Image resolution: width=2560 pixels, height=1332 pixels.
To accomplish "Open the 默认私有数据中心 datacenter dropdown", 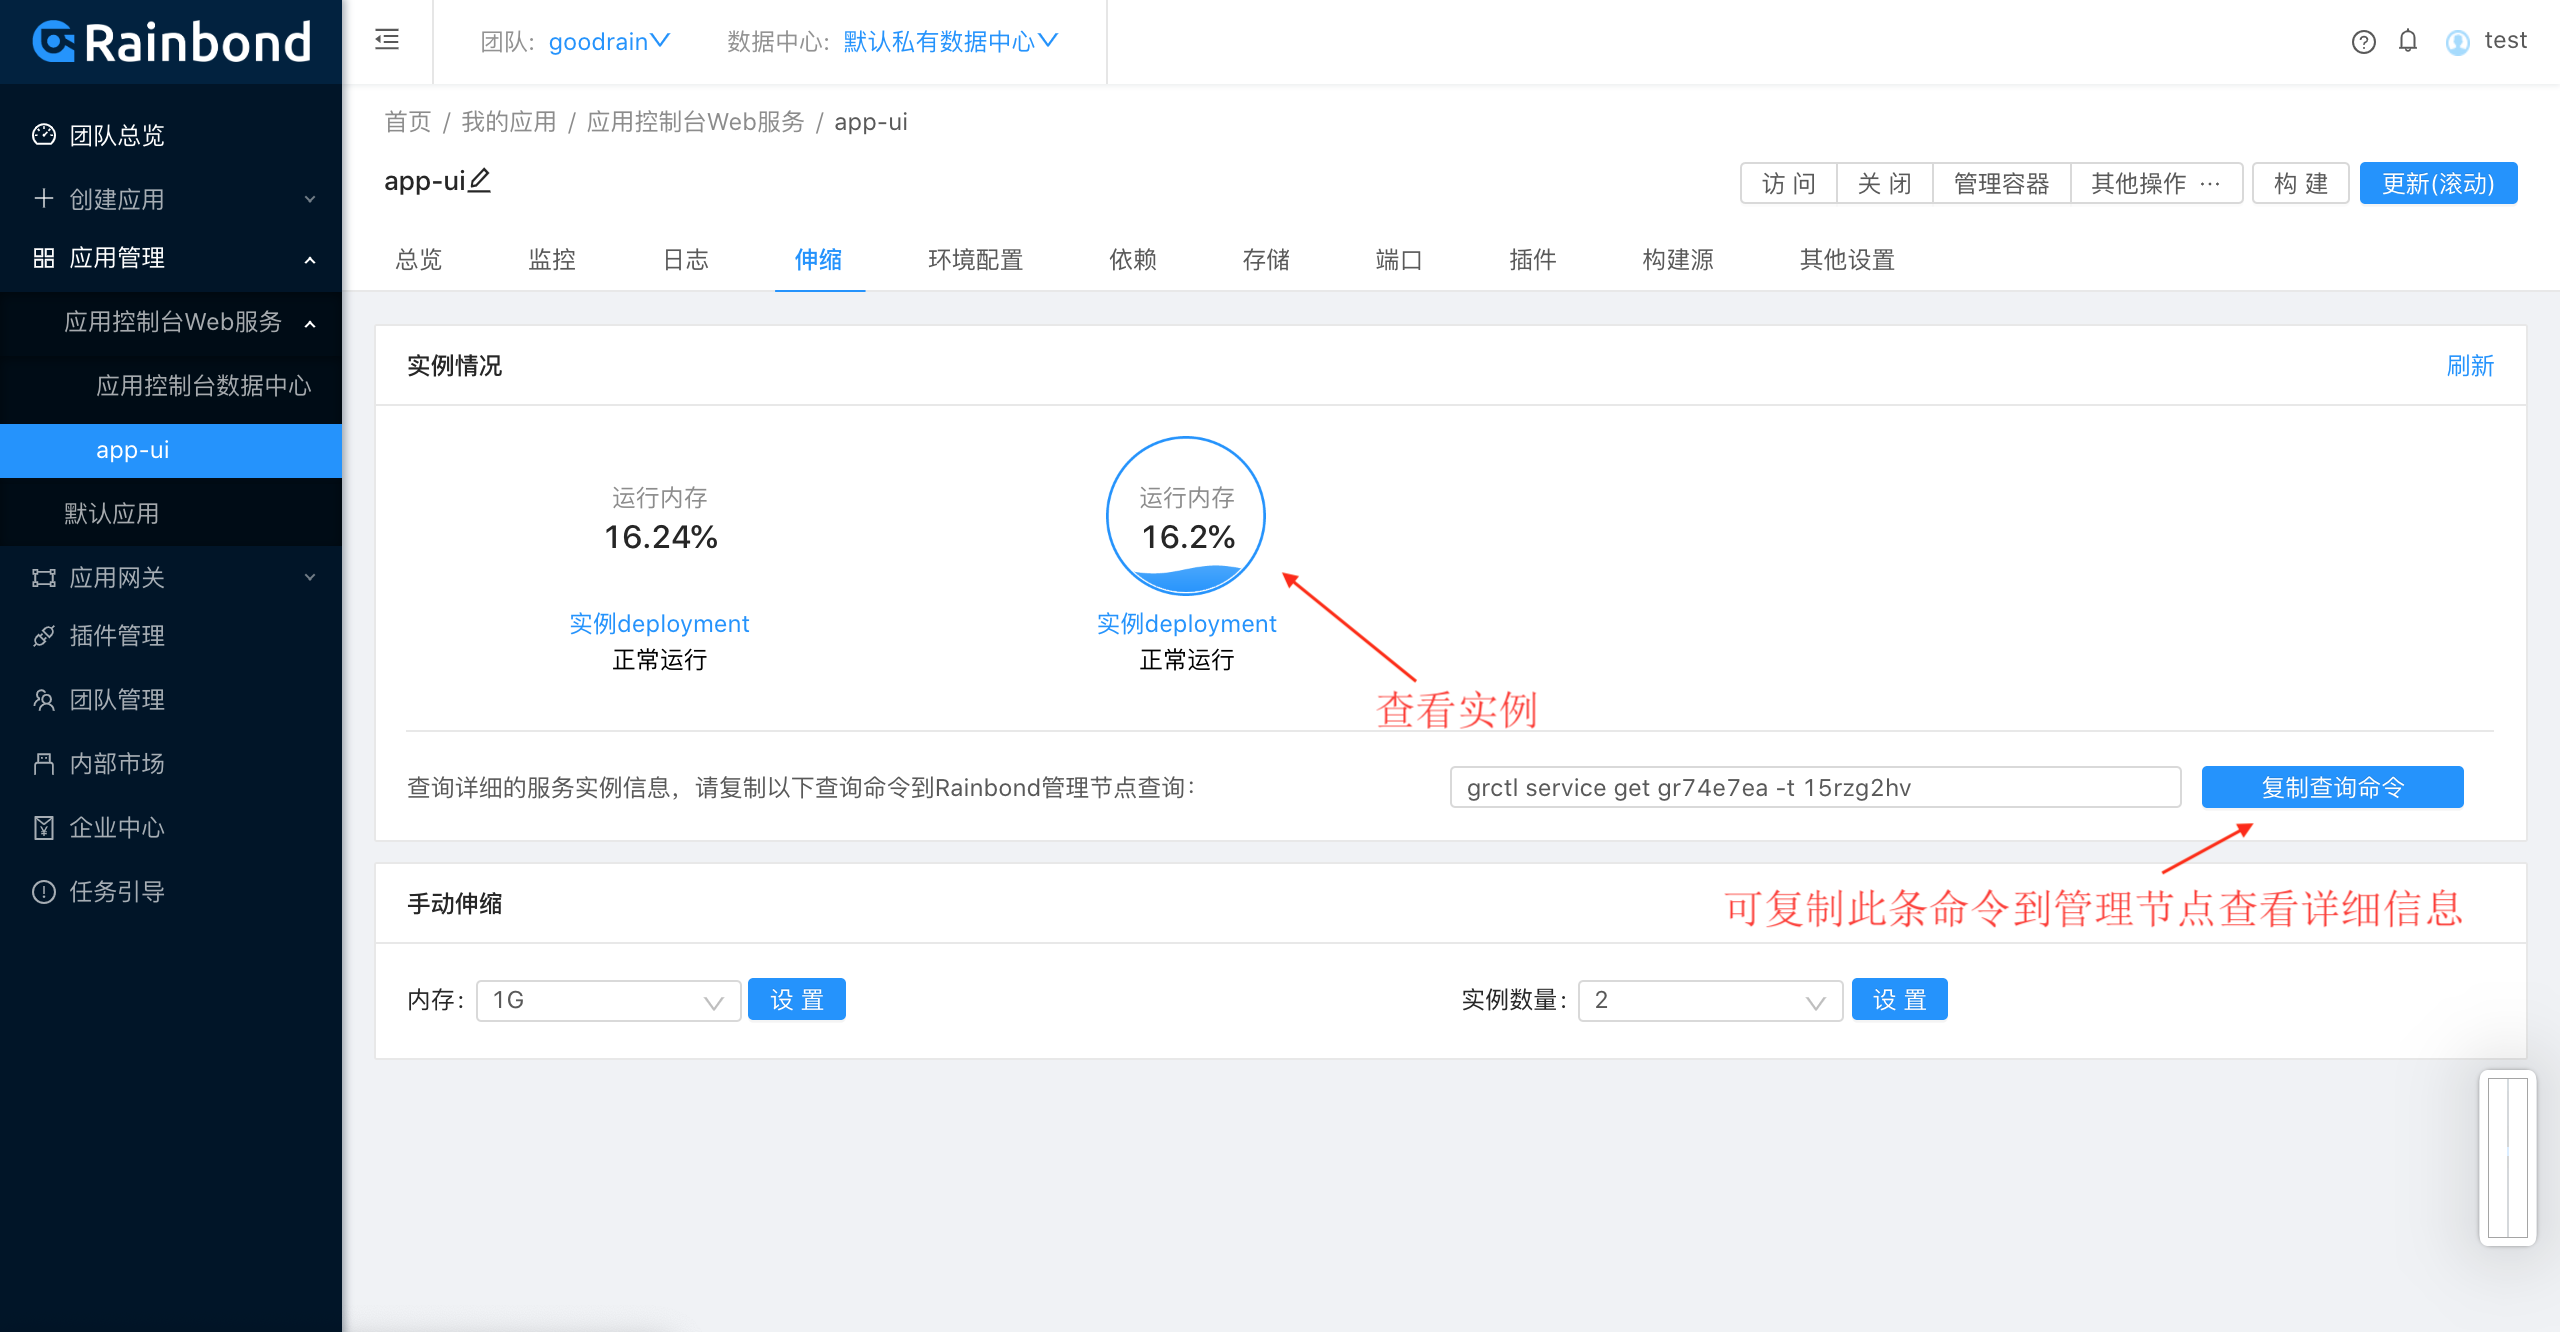I will [950, 42].
